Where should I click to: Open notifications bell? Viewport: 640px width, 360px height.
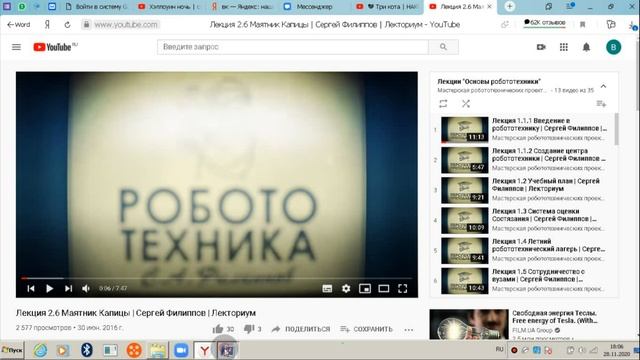pos(586,47)
